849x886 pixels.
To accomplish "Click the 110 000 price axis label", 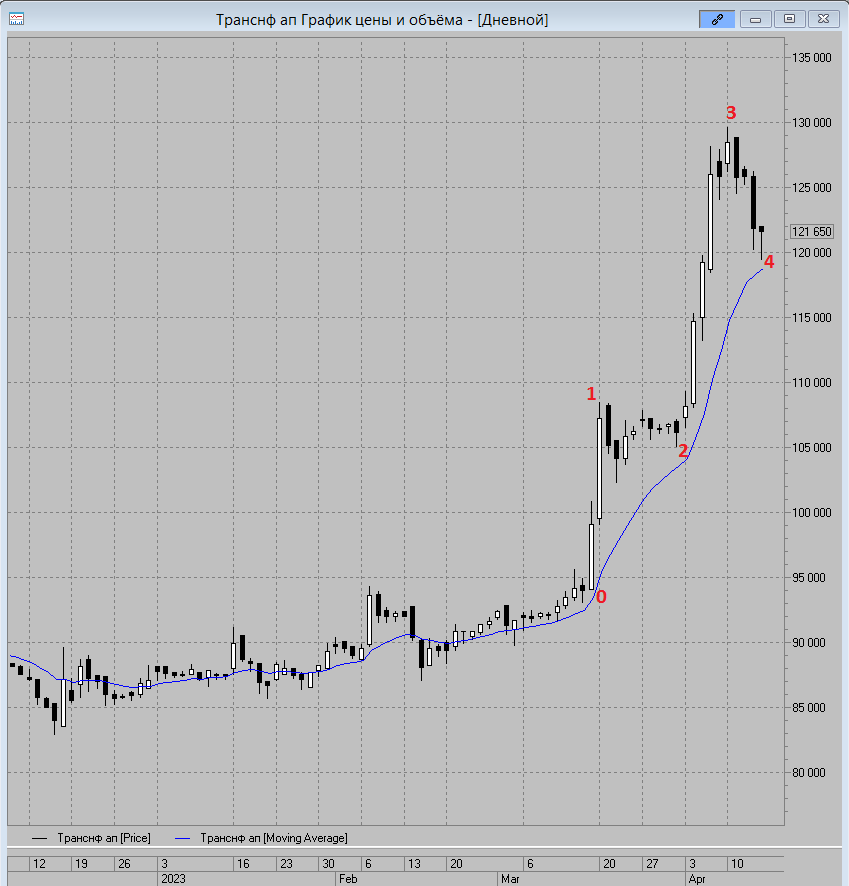I will 811,383.
